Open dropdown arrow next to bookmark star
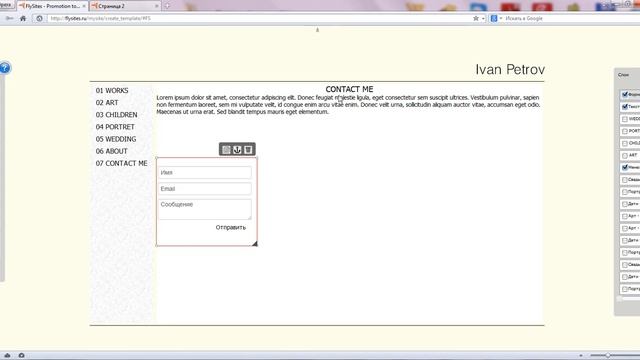The width and height of the screenshot is (640, 360). [483, 18]
